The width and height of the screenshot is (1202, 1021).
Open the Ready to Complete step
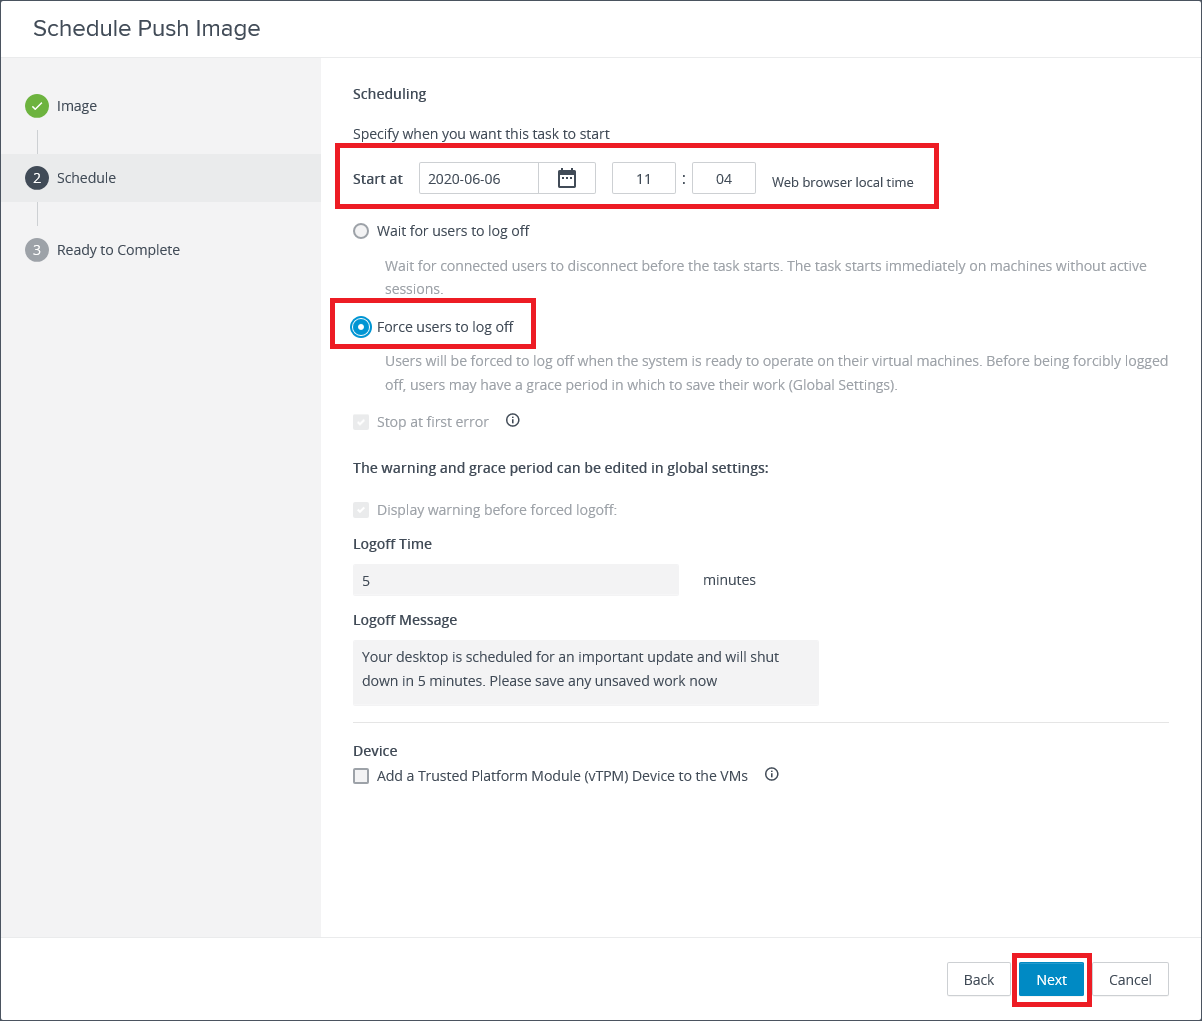point(118,250)
